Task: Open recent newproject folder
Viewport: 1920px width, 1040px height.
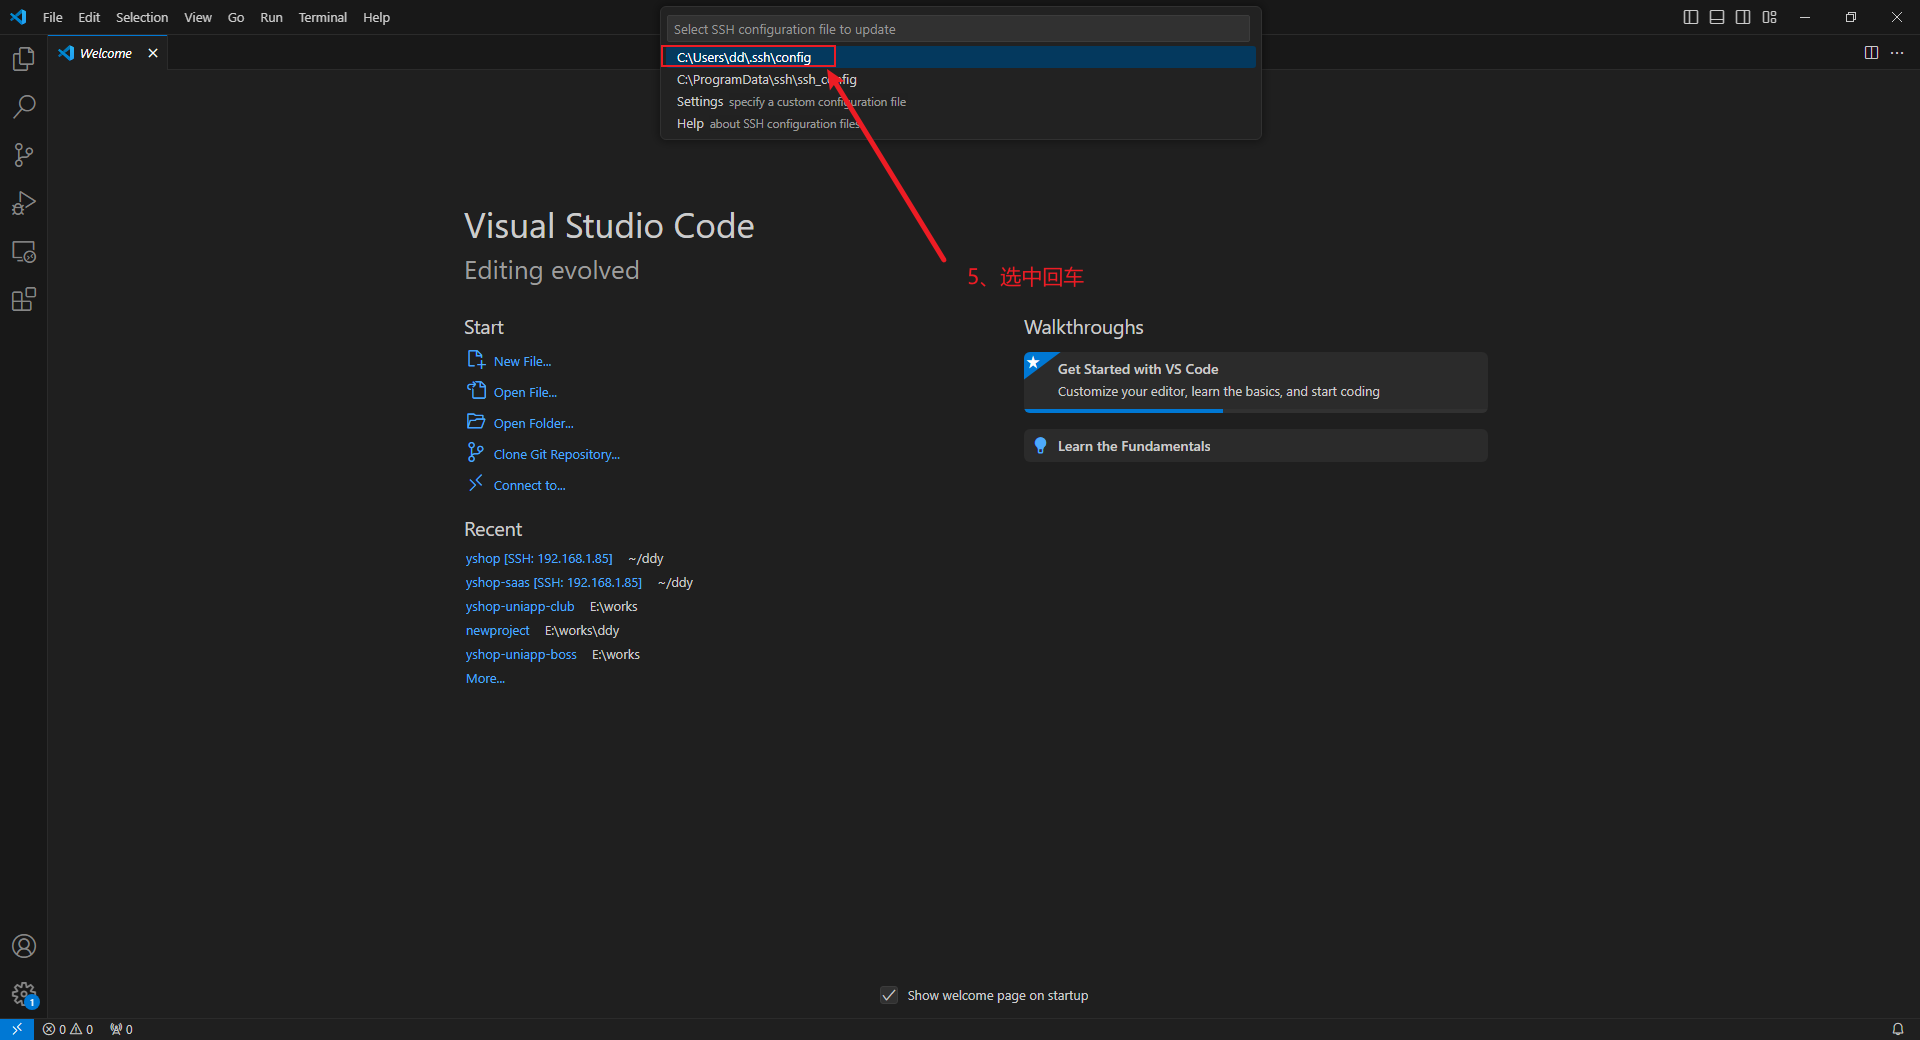Action: click(x=497, y=630)
